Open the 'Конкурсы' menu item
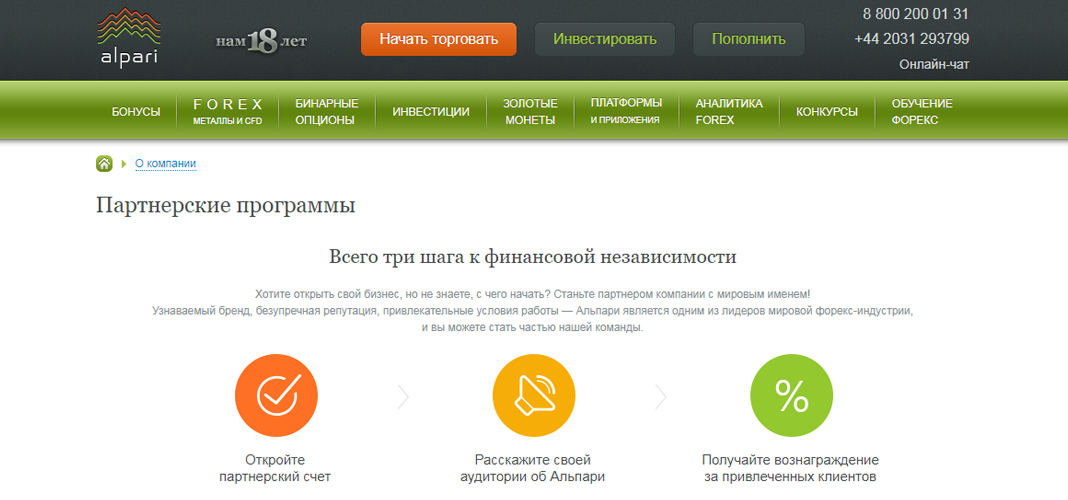Screen dimensions: 1068x500 point(827,112)
